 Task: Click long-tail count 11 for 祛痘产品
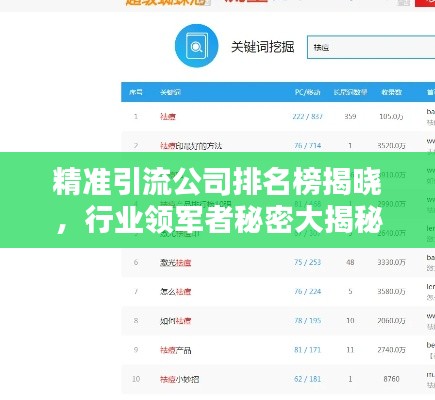click(350, 350)
